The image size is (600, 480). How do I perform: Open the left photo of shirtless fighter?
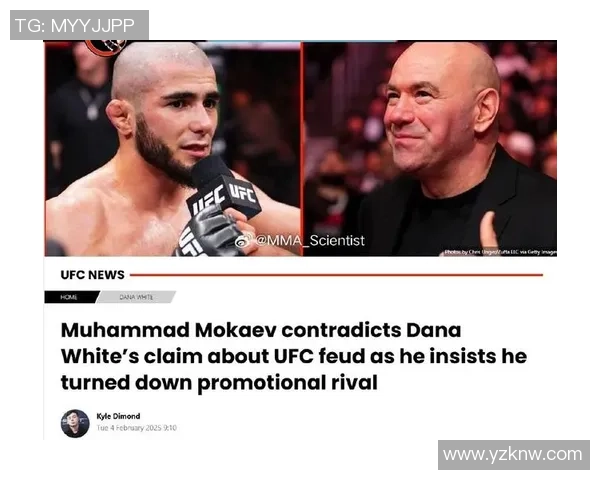point(173,149)
